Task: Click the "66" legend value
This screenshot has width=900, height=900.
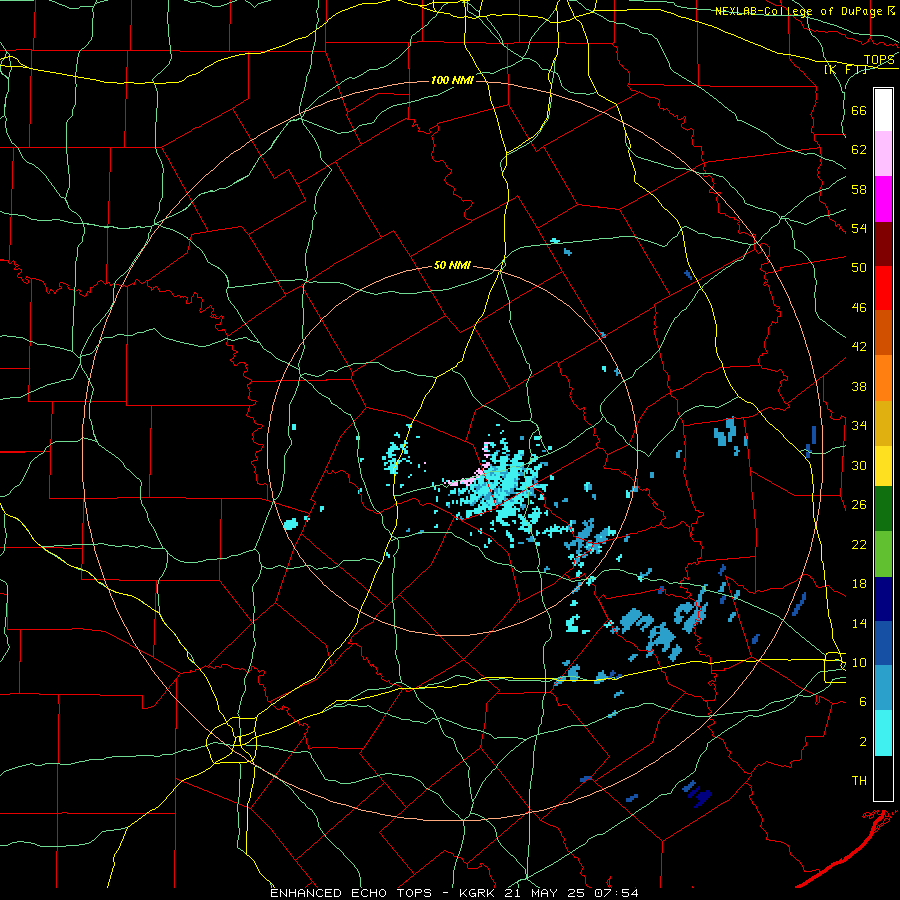Action: coord(859,110)
